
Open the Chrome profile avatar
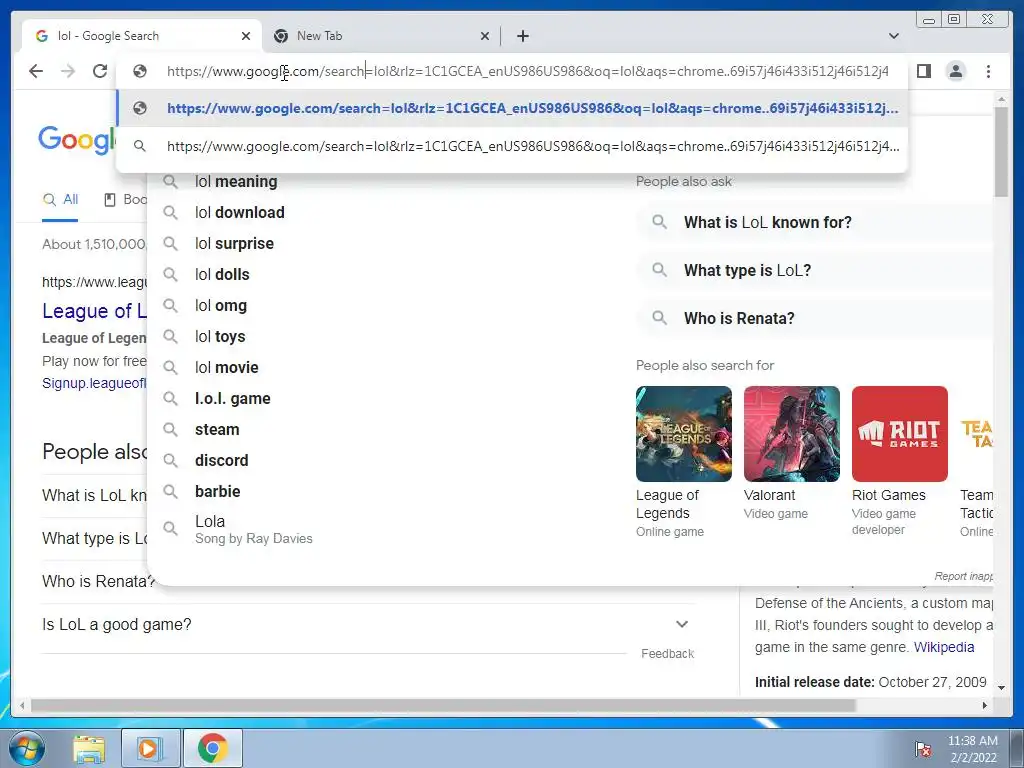(x=955, y=71)
